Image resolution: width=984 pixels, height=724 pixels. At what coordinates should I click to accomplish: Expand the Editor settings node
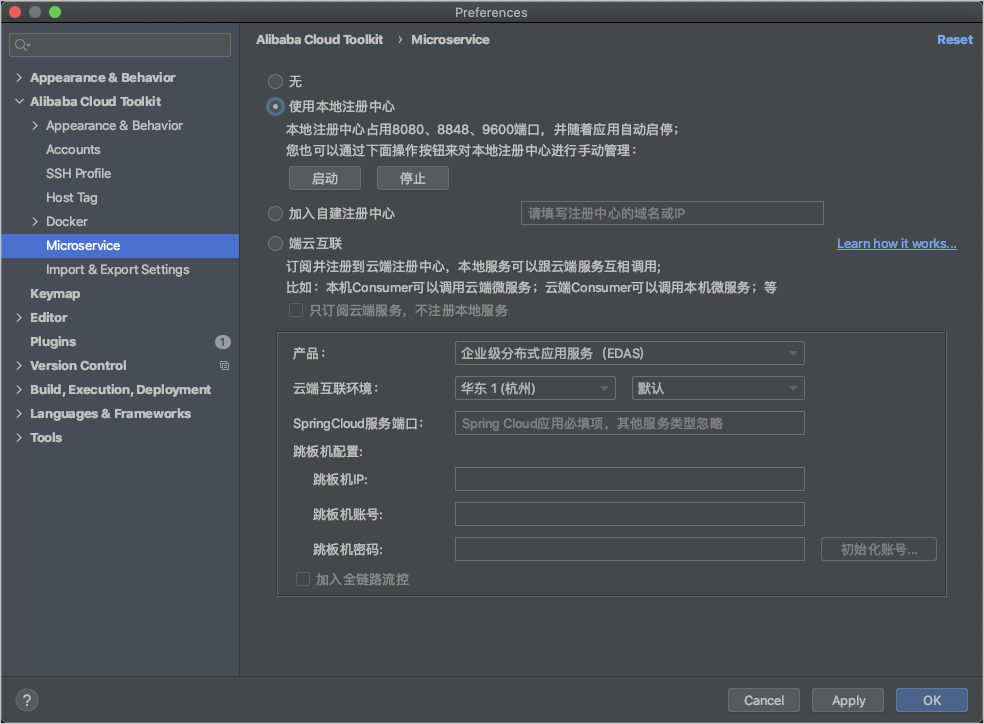coord(19,317)
